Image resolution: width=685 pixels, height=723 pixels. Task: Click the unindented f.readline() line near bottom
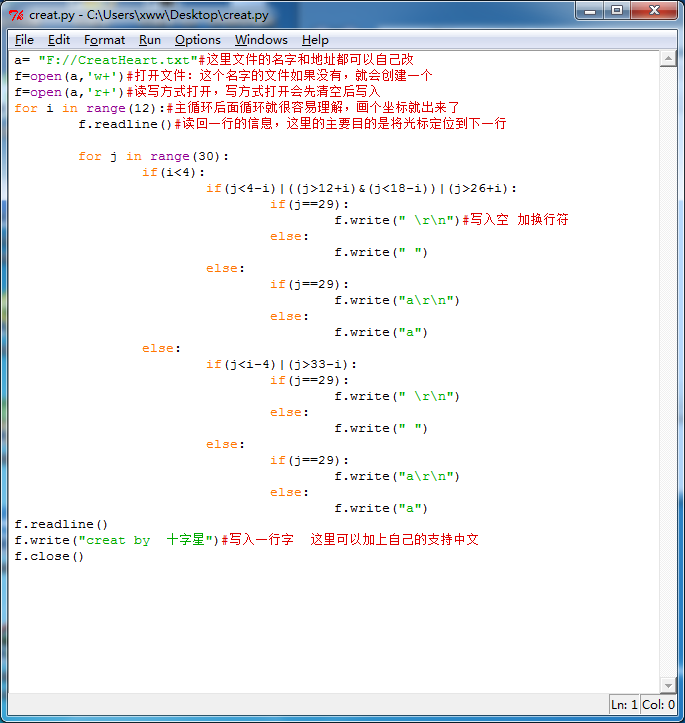[x=61, y=524]
